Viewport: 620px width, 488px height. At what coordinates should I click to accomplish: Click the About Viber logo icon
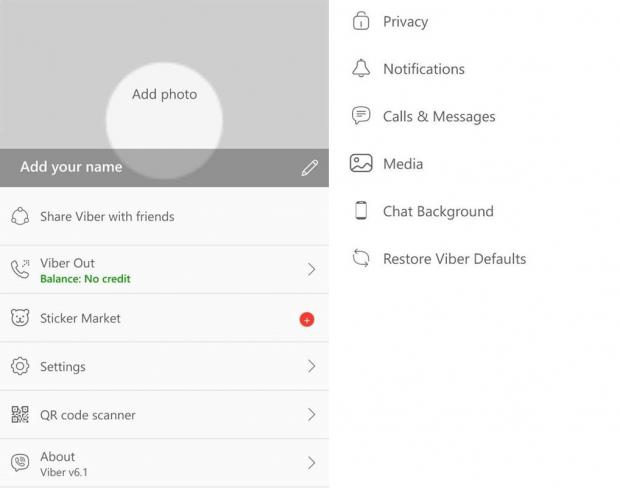[x=20, y=463]
